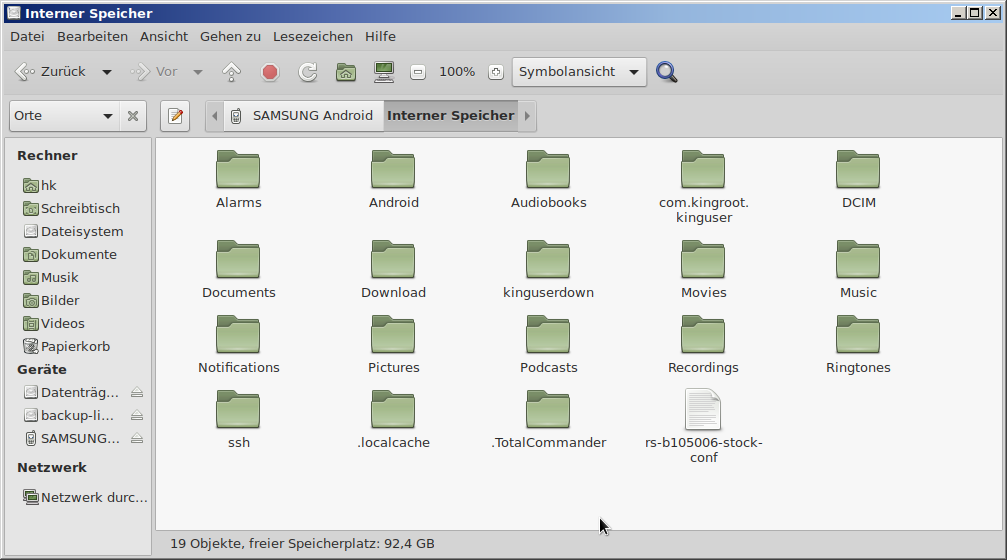Click the computer icon in the toolbar
Image resolution: width=1007 pixels, height=560 pixels.
click(383, 72)
